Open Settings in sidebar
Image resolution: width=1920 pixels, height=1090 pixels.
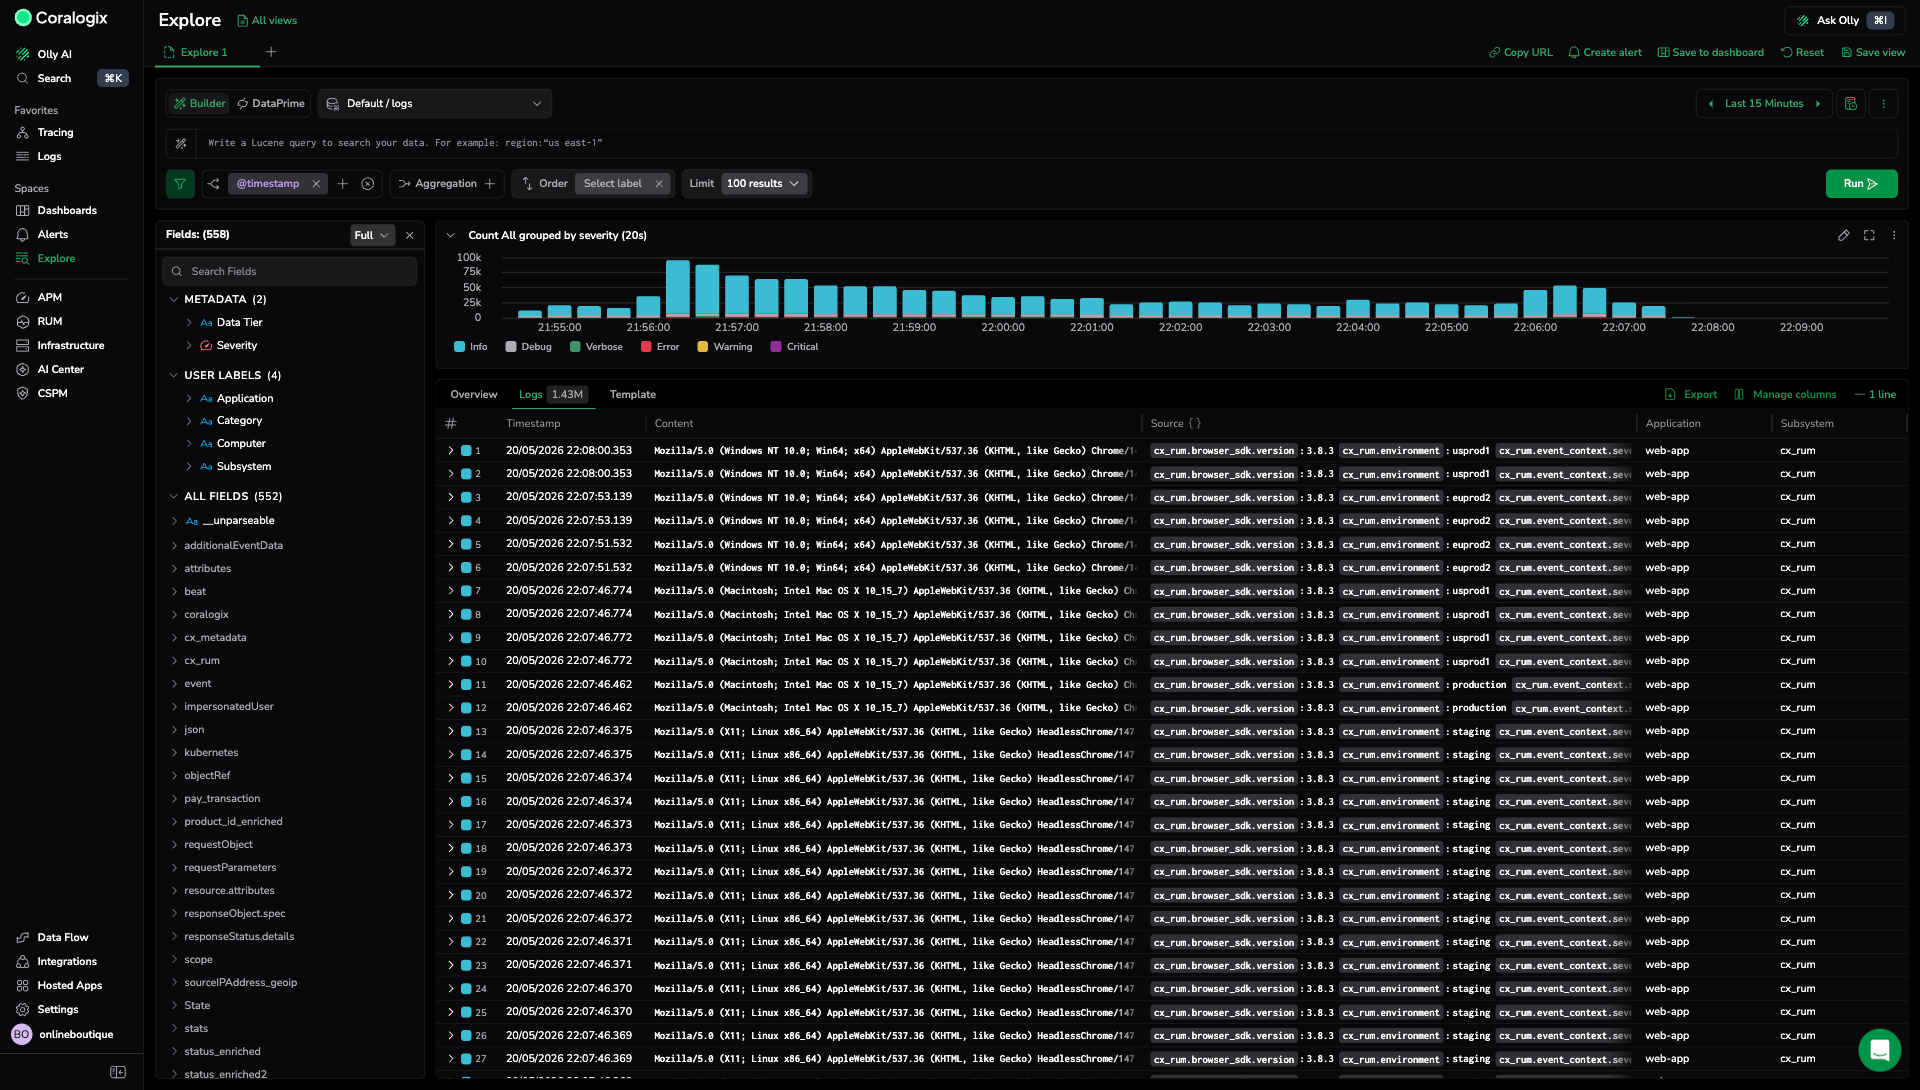[x=57, y=1009]
